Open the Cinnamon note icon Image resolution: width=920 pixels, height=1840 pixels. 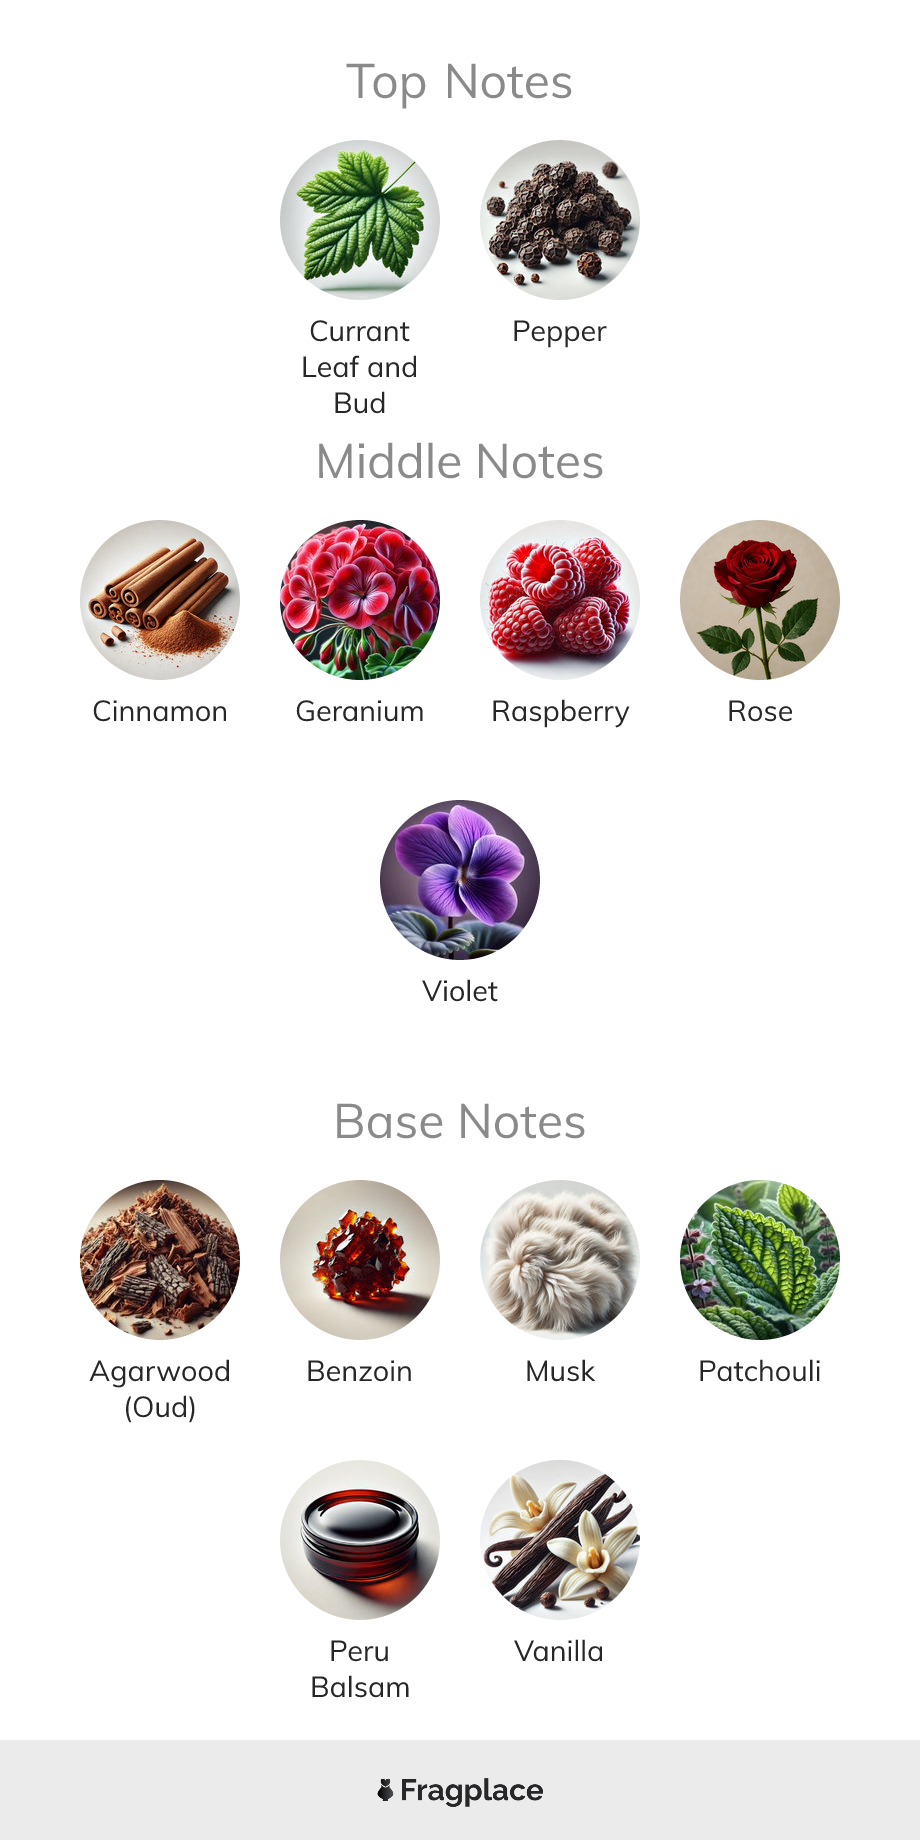(160, 600)
